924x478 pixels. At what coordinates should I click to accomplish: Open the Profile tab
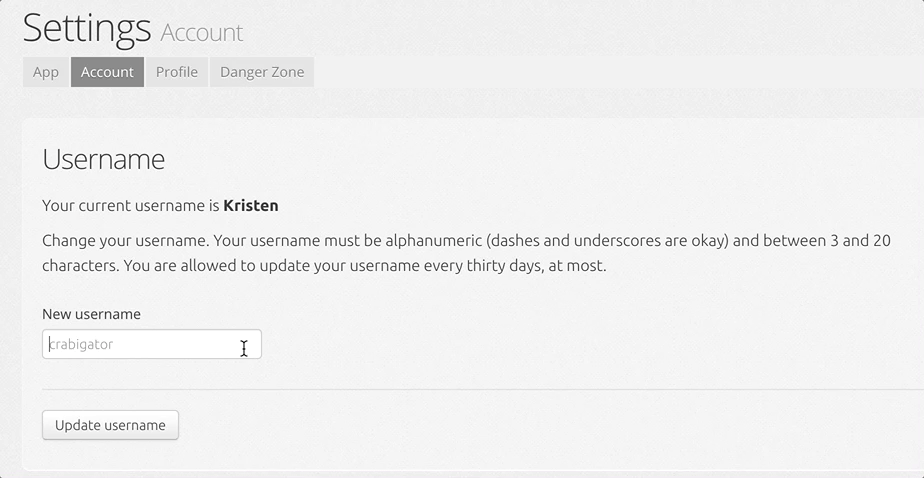pyautogui.click(x=177, y=72)
